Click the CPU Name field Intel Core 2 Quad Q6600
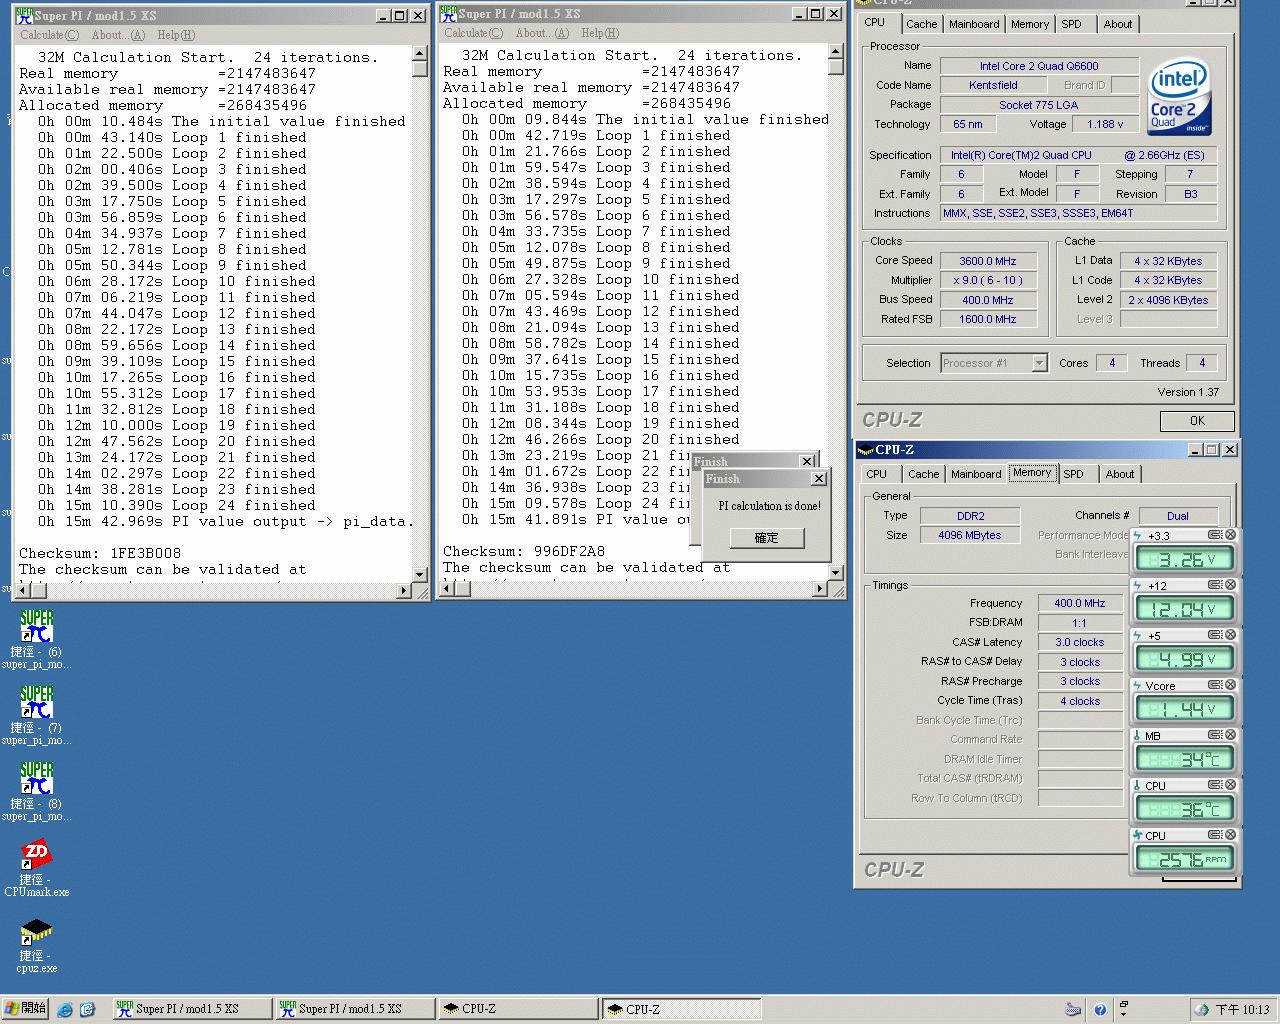The height and width of the screenshot is (1024, 1280). 1039,66
